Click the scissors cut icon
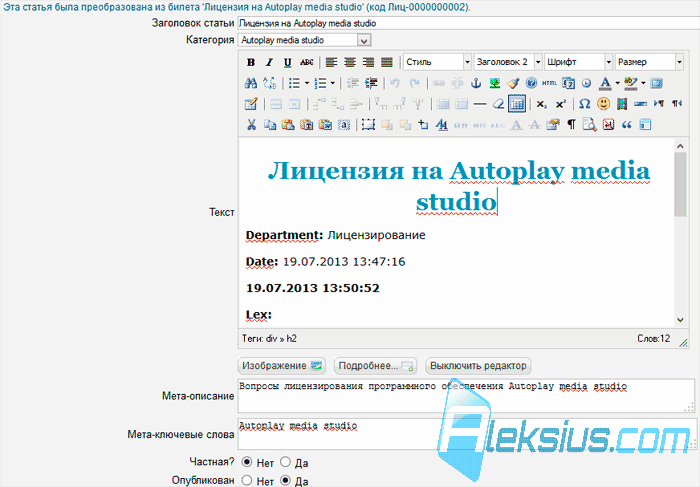Image resolution: width=700 pixels, height=487 pixels. (x=251, y=125)
